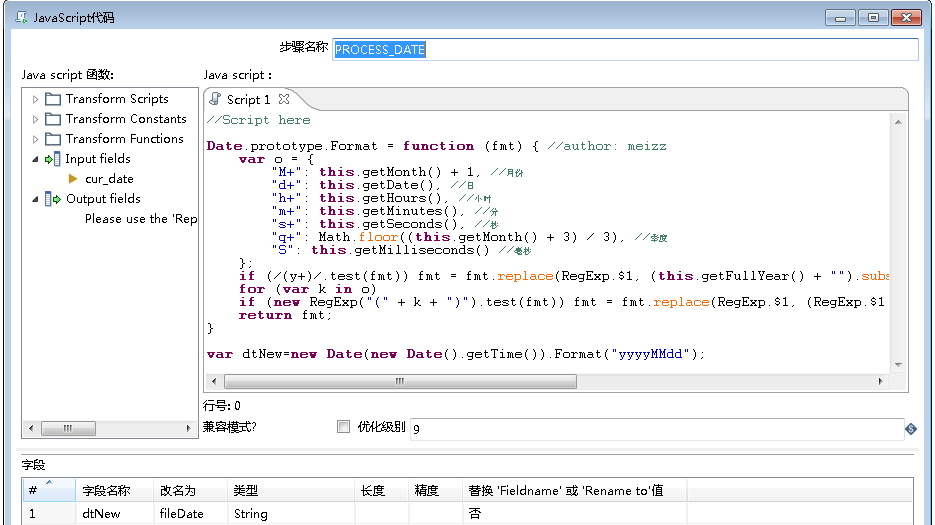Viewport: 935px width, 525px height.
Task: Sort by the # column header
Action: [40, 490]
